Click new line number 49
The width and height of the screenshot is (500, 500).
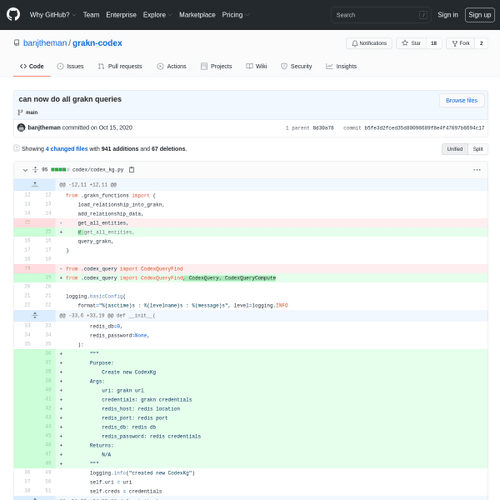click(x=48, y=472)
